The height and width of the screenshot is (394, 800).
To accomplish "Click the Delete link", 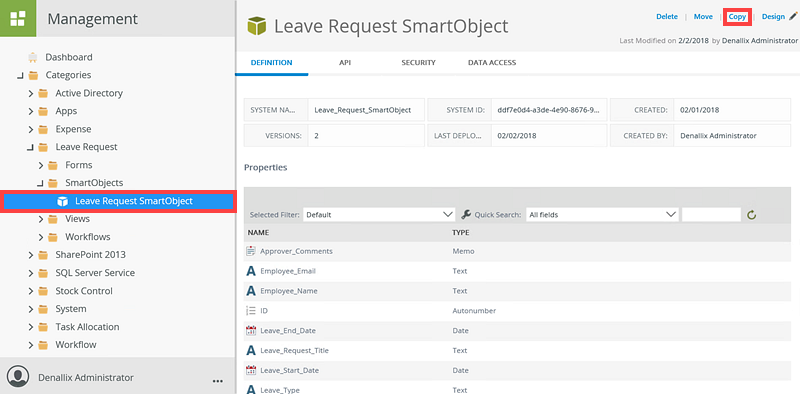I will tap(667, 17).
